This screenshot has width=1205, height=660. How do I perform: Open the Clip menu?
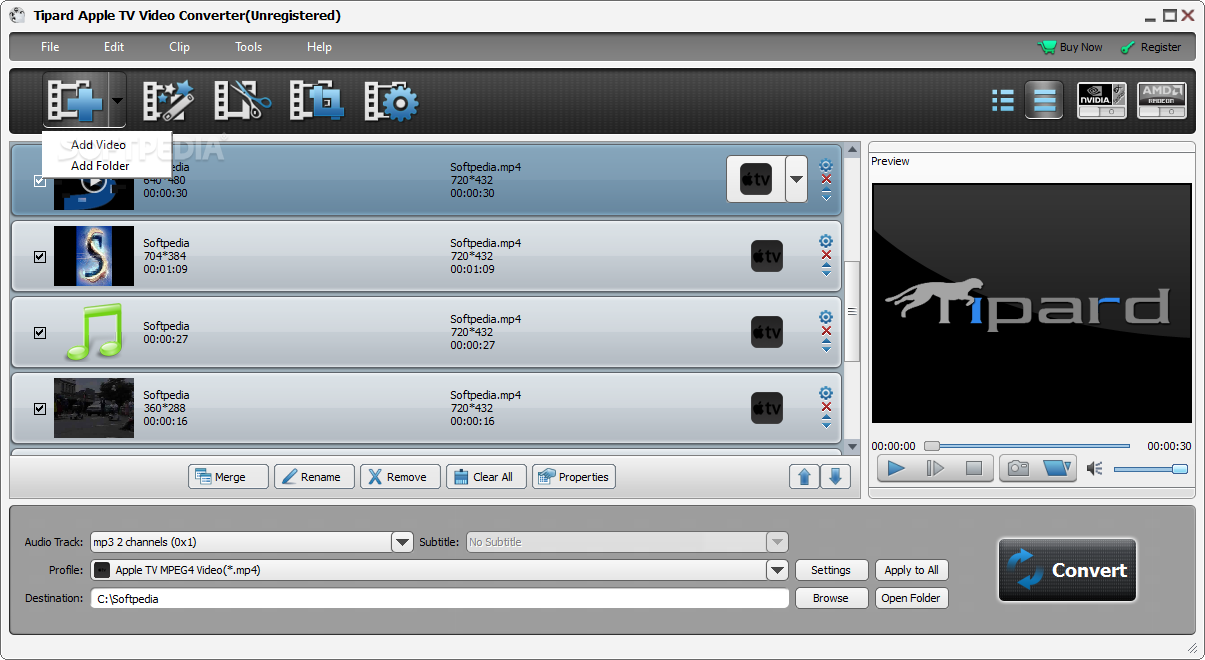click(179, 47)
